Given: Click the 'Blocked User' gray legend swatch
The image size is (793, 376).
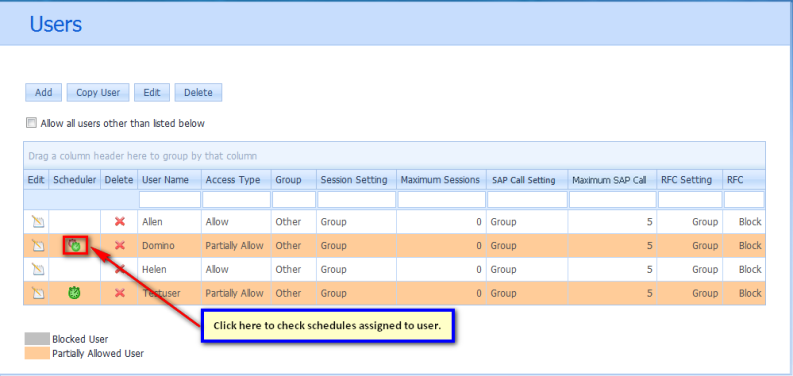Looking at the screenshot, I should (37, 339).
